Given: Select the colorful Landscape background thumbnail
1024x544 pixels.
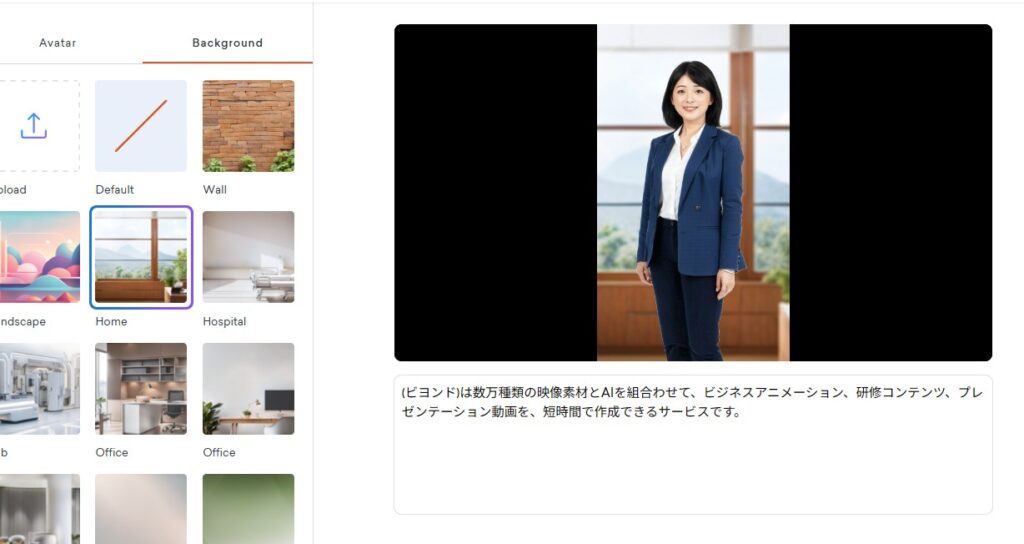Looking at the screenshot, I should 39,257.
